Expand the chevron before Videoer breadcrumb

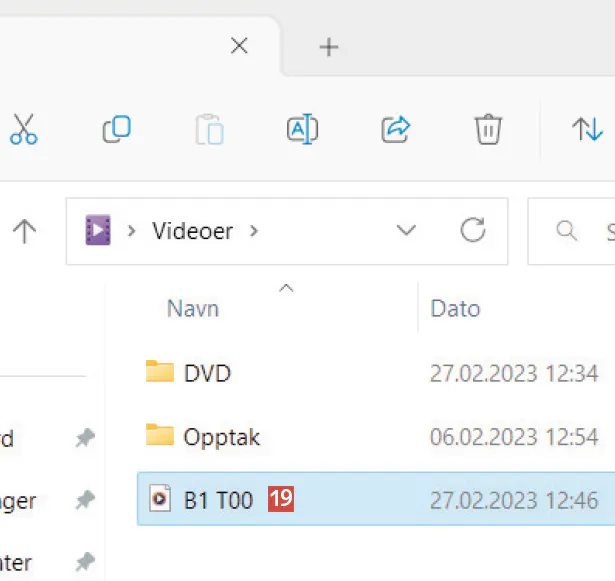[132, 231]
